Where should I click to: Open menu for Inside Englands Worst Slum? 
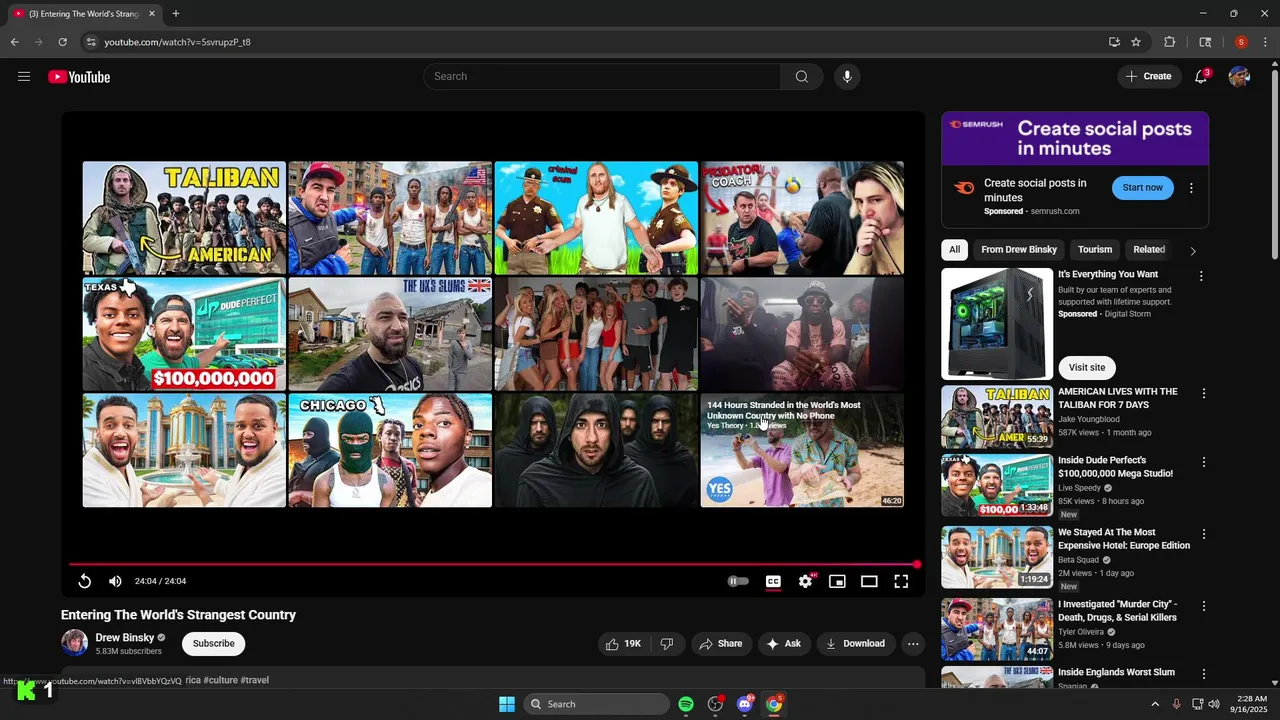[1204, 675]
